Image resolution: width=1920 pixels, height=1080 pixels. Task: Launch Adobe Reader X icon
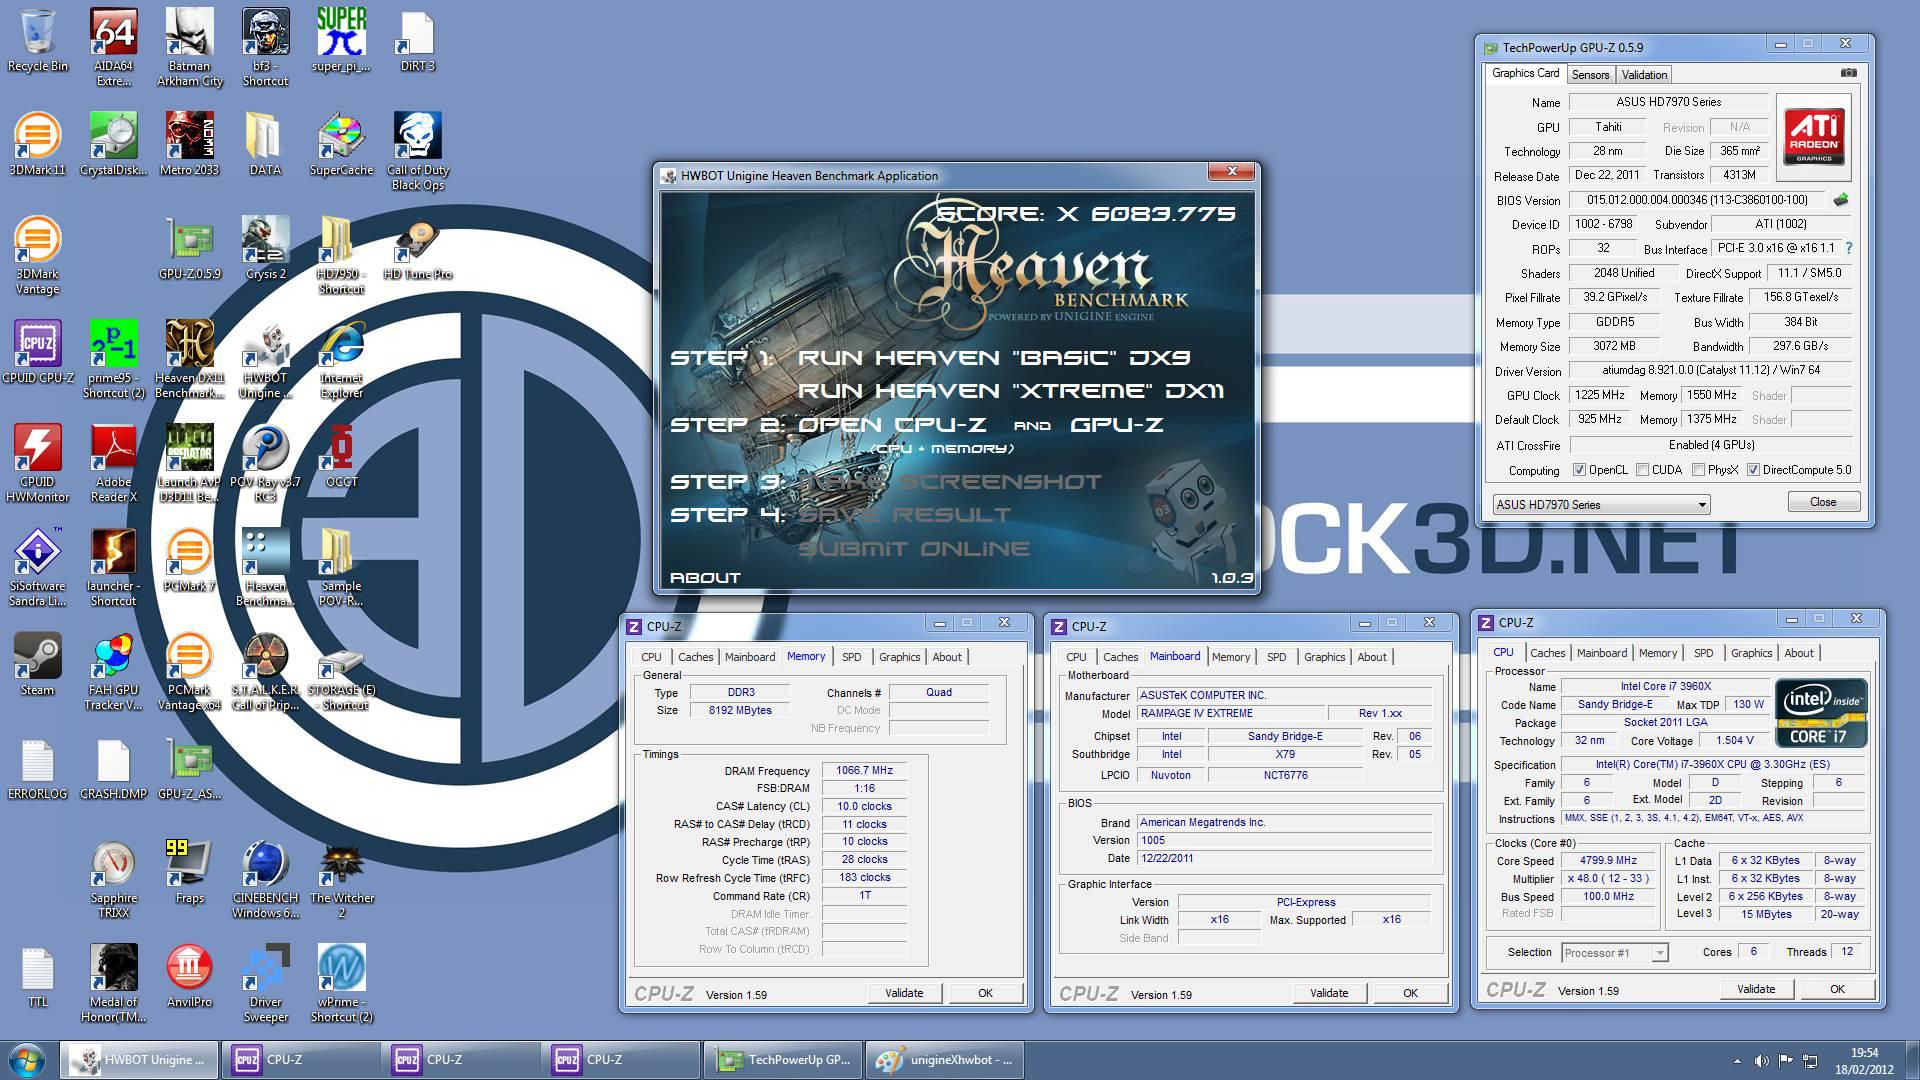pos(113,463)
